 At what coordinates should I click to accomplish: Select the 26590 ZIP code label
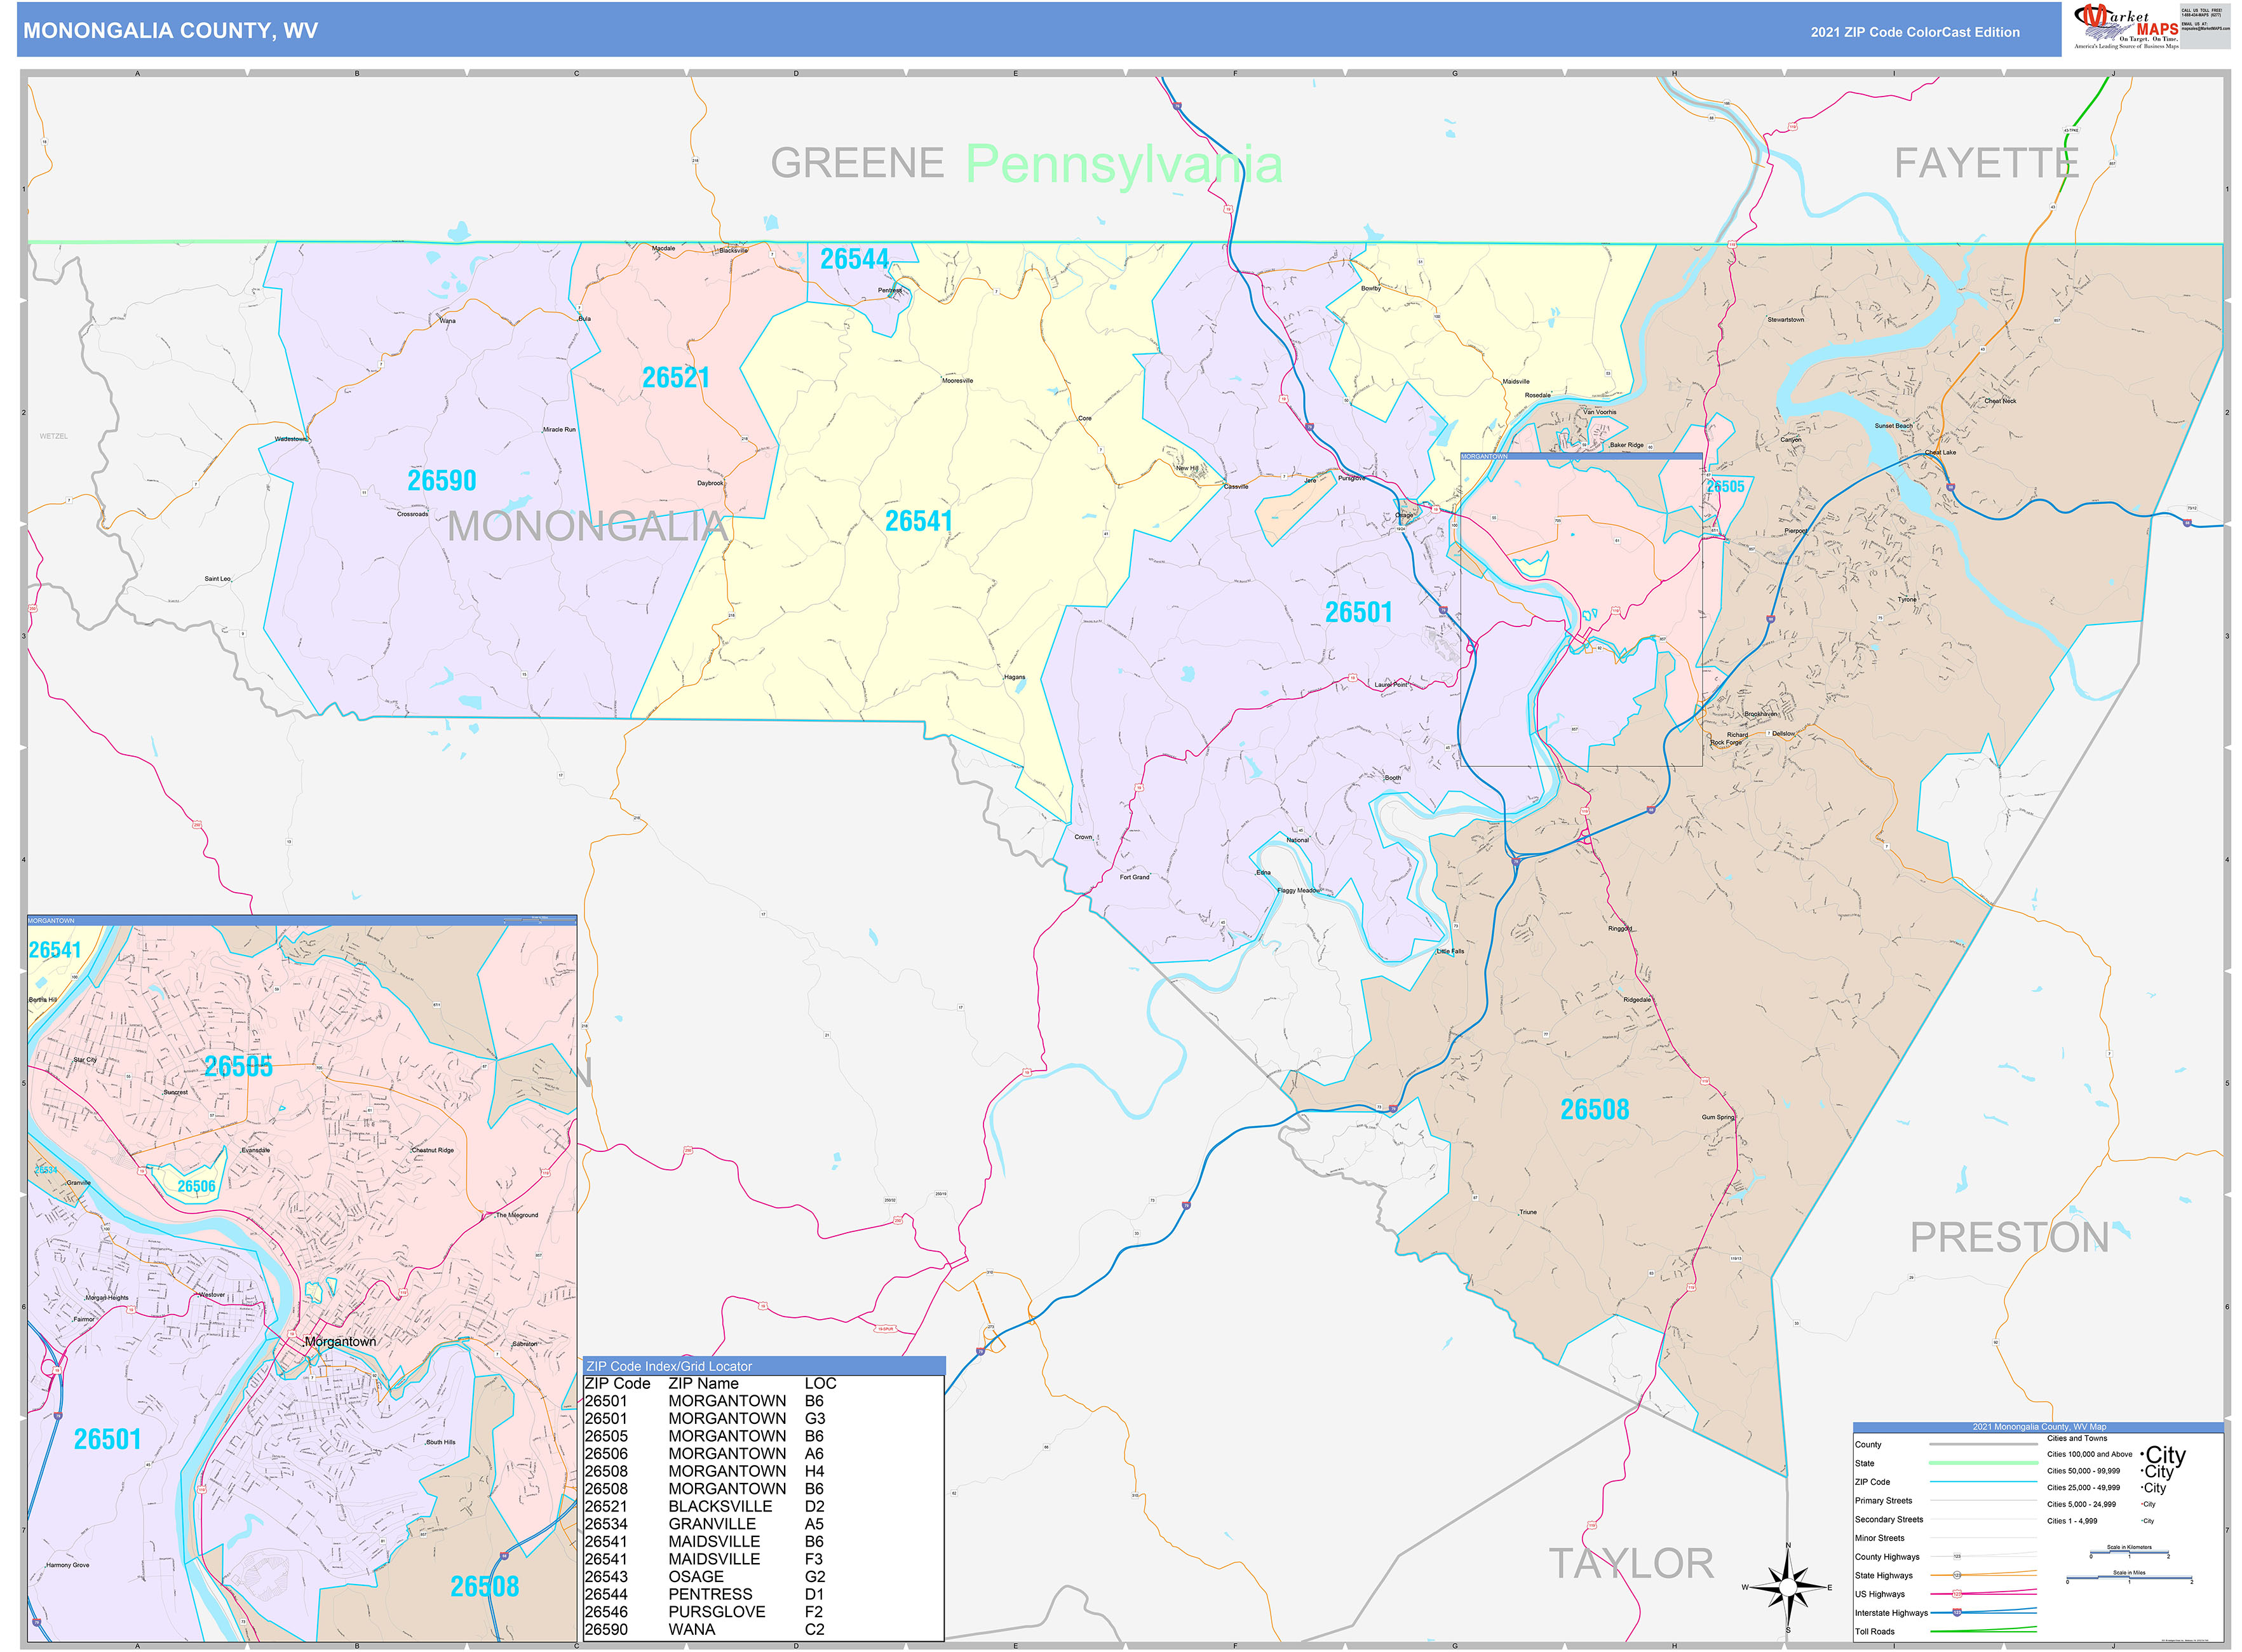(441, 480)
